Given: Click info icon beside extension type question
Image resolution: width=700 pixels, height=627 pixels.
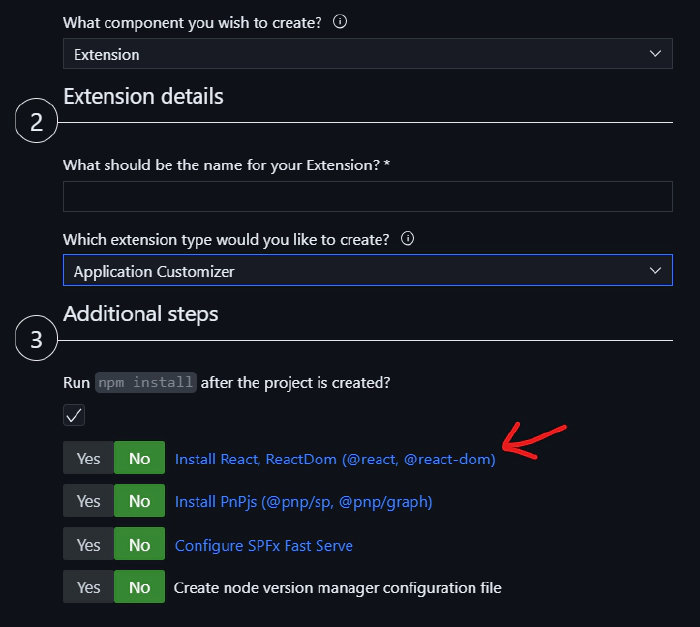Looking at the screenshot, I should point(407,240).
